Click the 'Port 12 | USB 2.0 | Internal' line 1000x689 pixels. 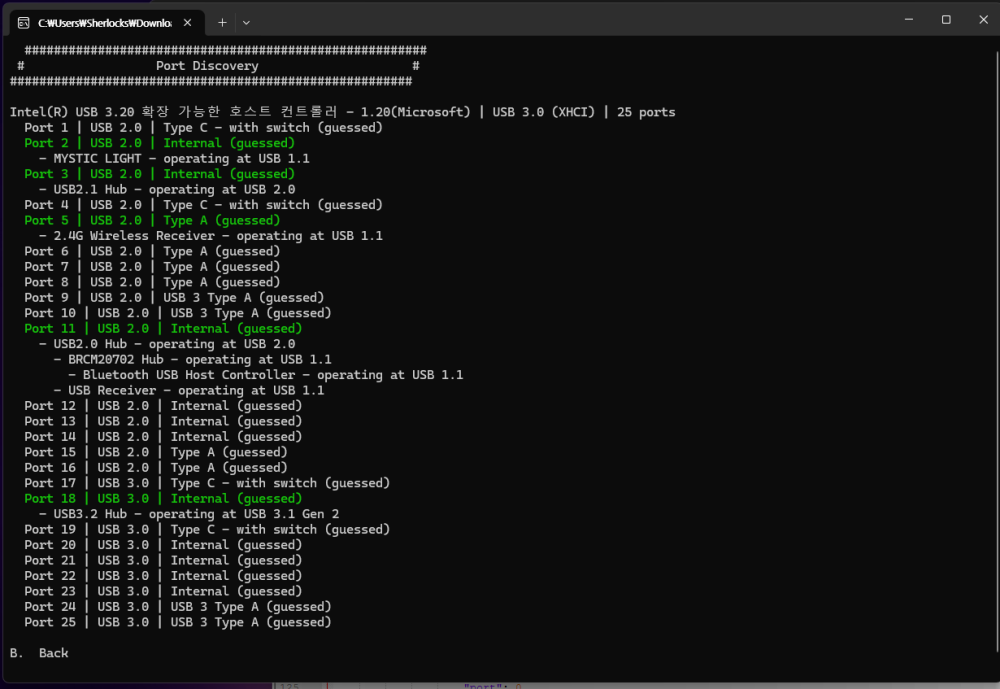click(163, 406)
